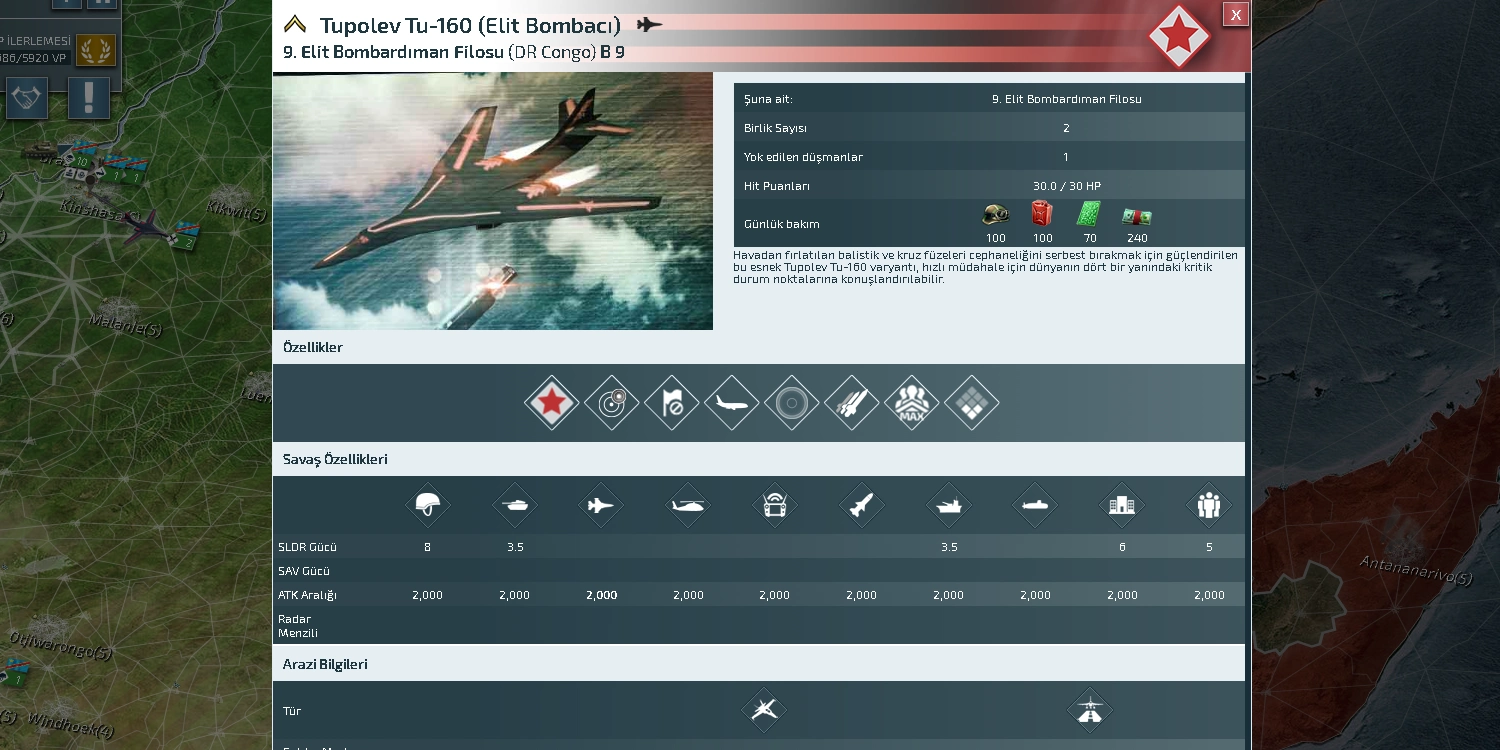The width and height of the screenshot is (1500, 750).
Task: Click the bold 2,000 attack range for aircraft
Action: (x=601, y=595)
